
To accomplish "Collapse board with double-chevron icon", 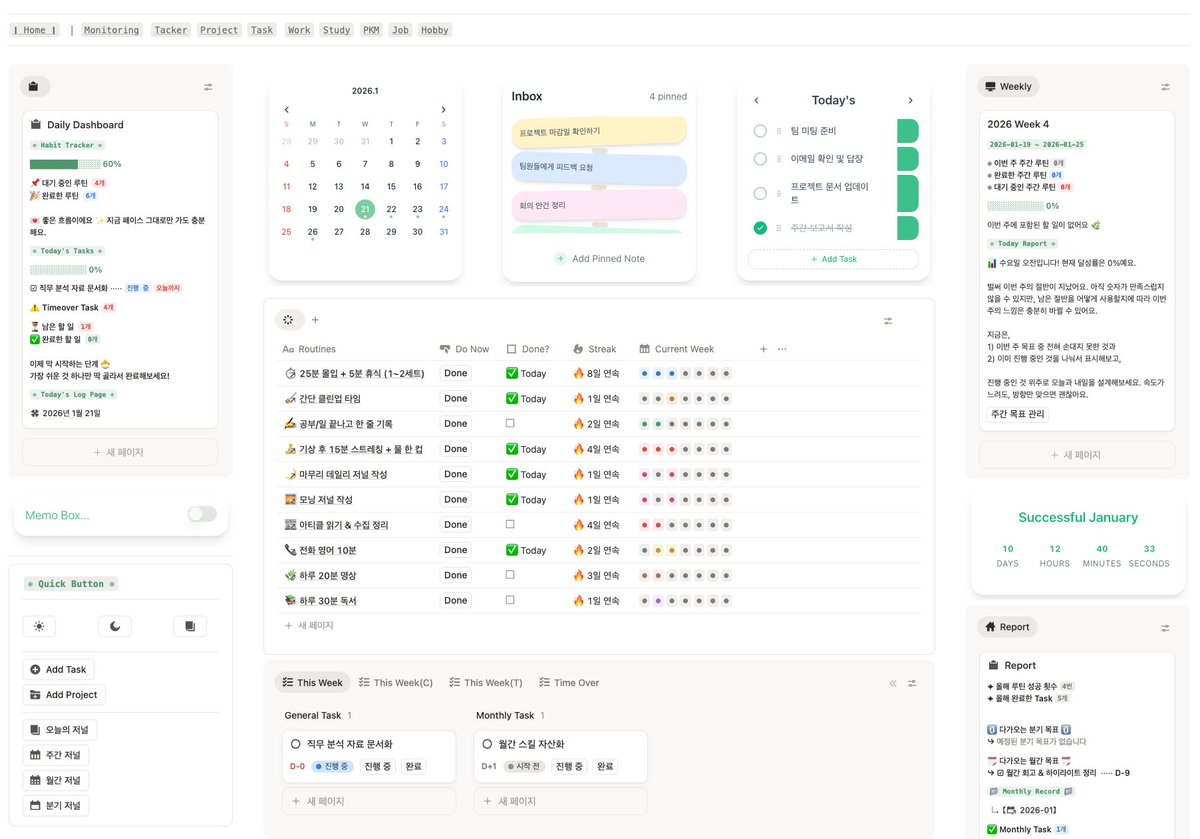I will tap(893, 683).
